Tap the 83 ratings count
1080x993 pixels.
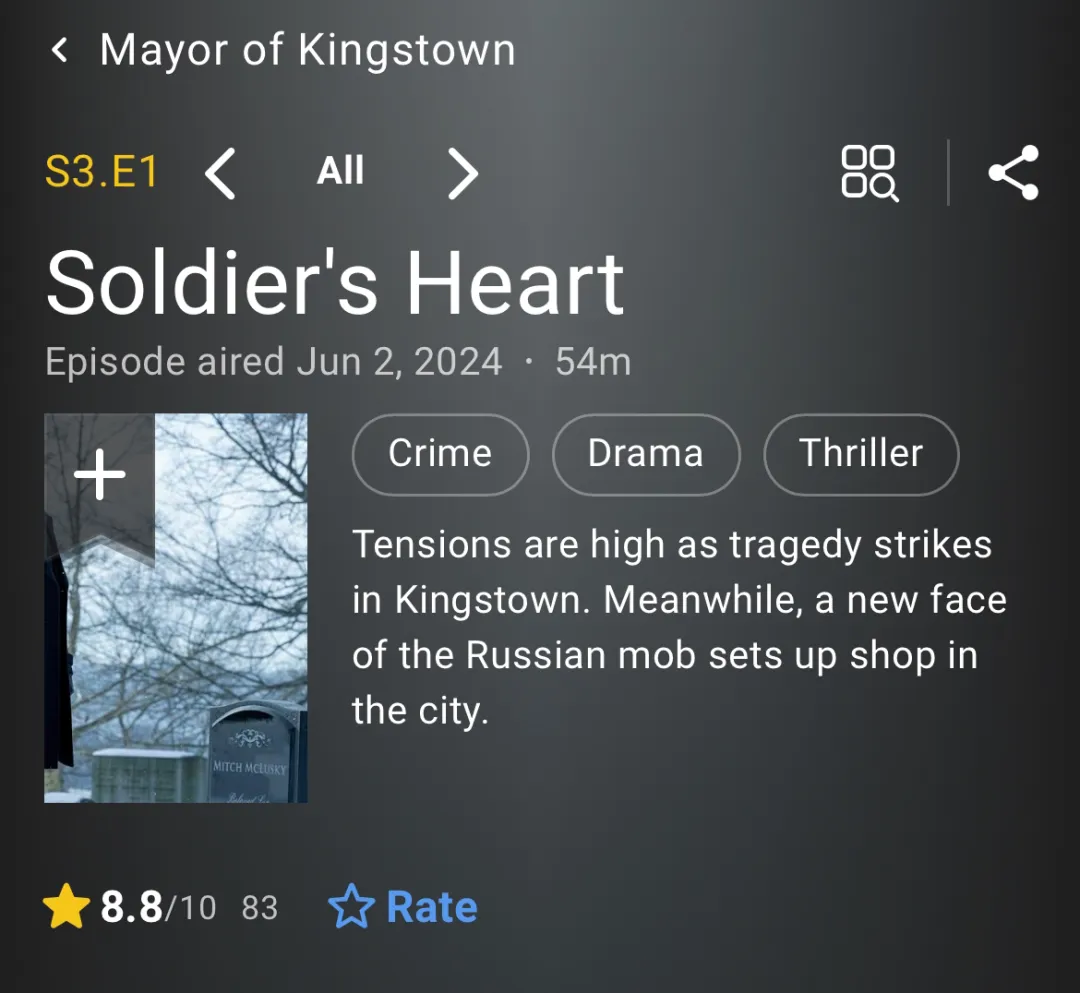[260, 908]
